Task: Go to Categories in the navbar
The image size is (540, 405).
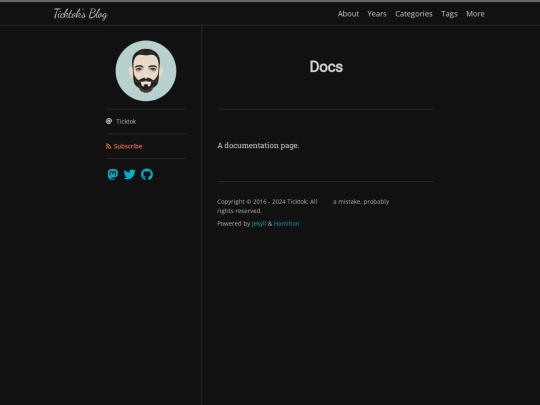Action: click(414, 14)
